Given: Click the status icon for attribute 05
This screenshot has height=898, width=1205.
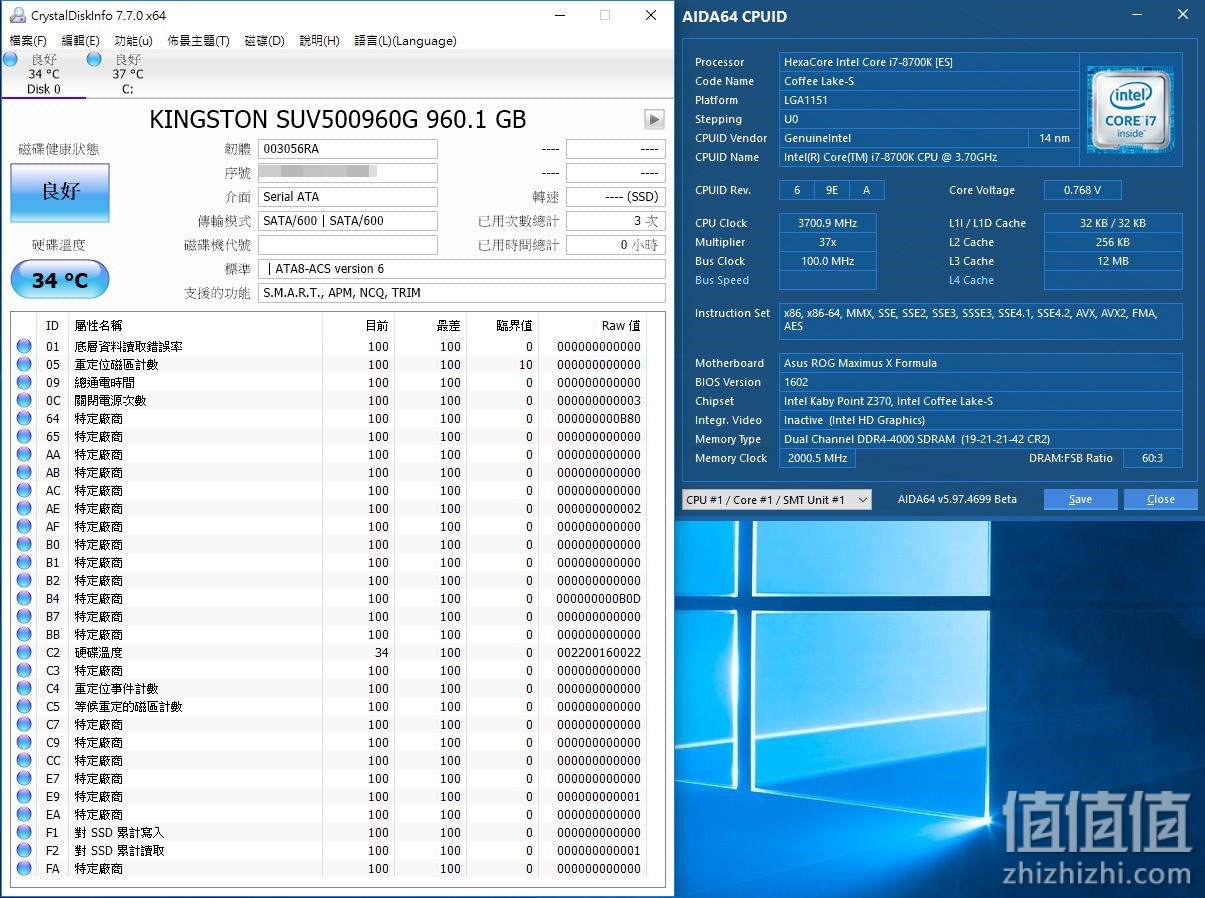Looking at the screenshot, I should (x=24, y=364).
